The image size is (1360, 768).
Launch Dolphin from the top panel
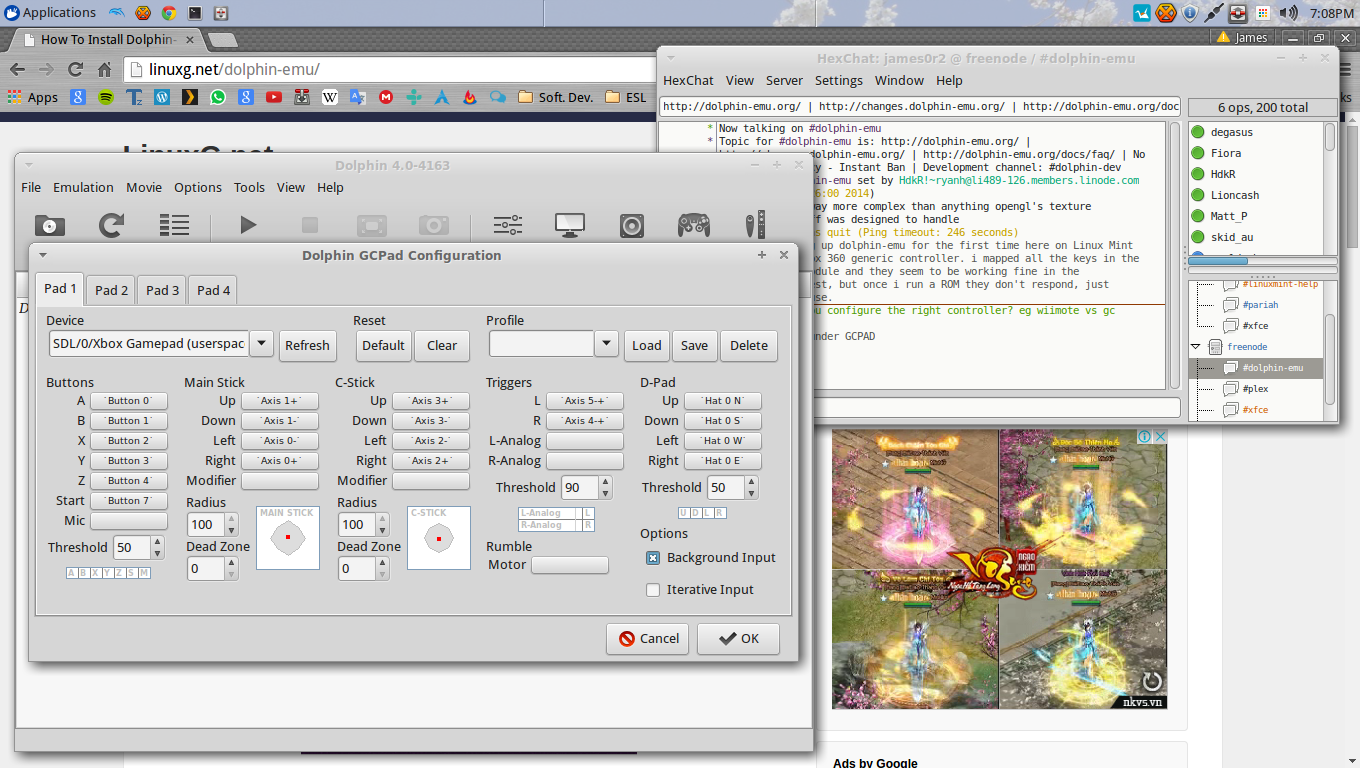coord(117,13)
